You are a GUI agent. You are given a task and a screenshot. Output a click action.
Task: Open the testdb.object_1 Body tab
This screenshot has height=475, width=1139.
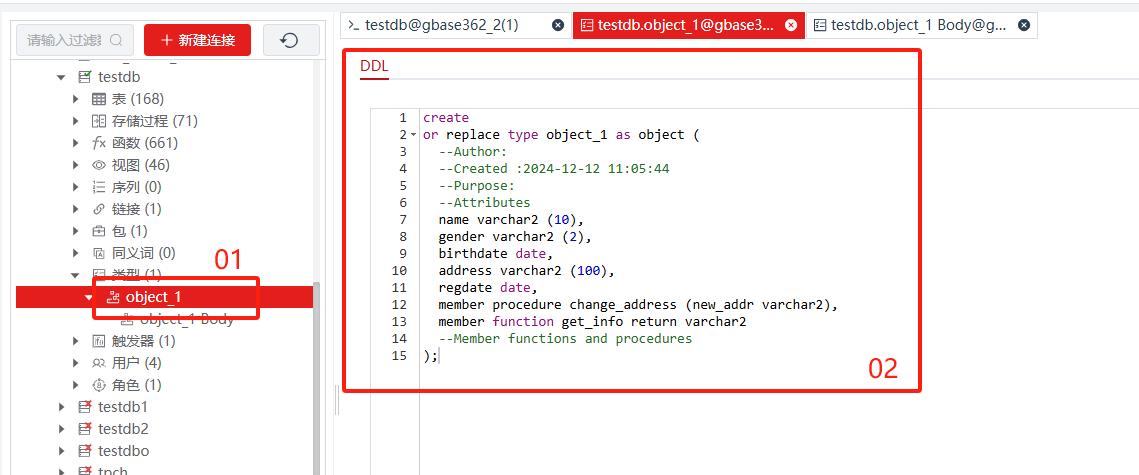(918, 25)
